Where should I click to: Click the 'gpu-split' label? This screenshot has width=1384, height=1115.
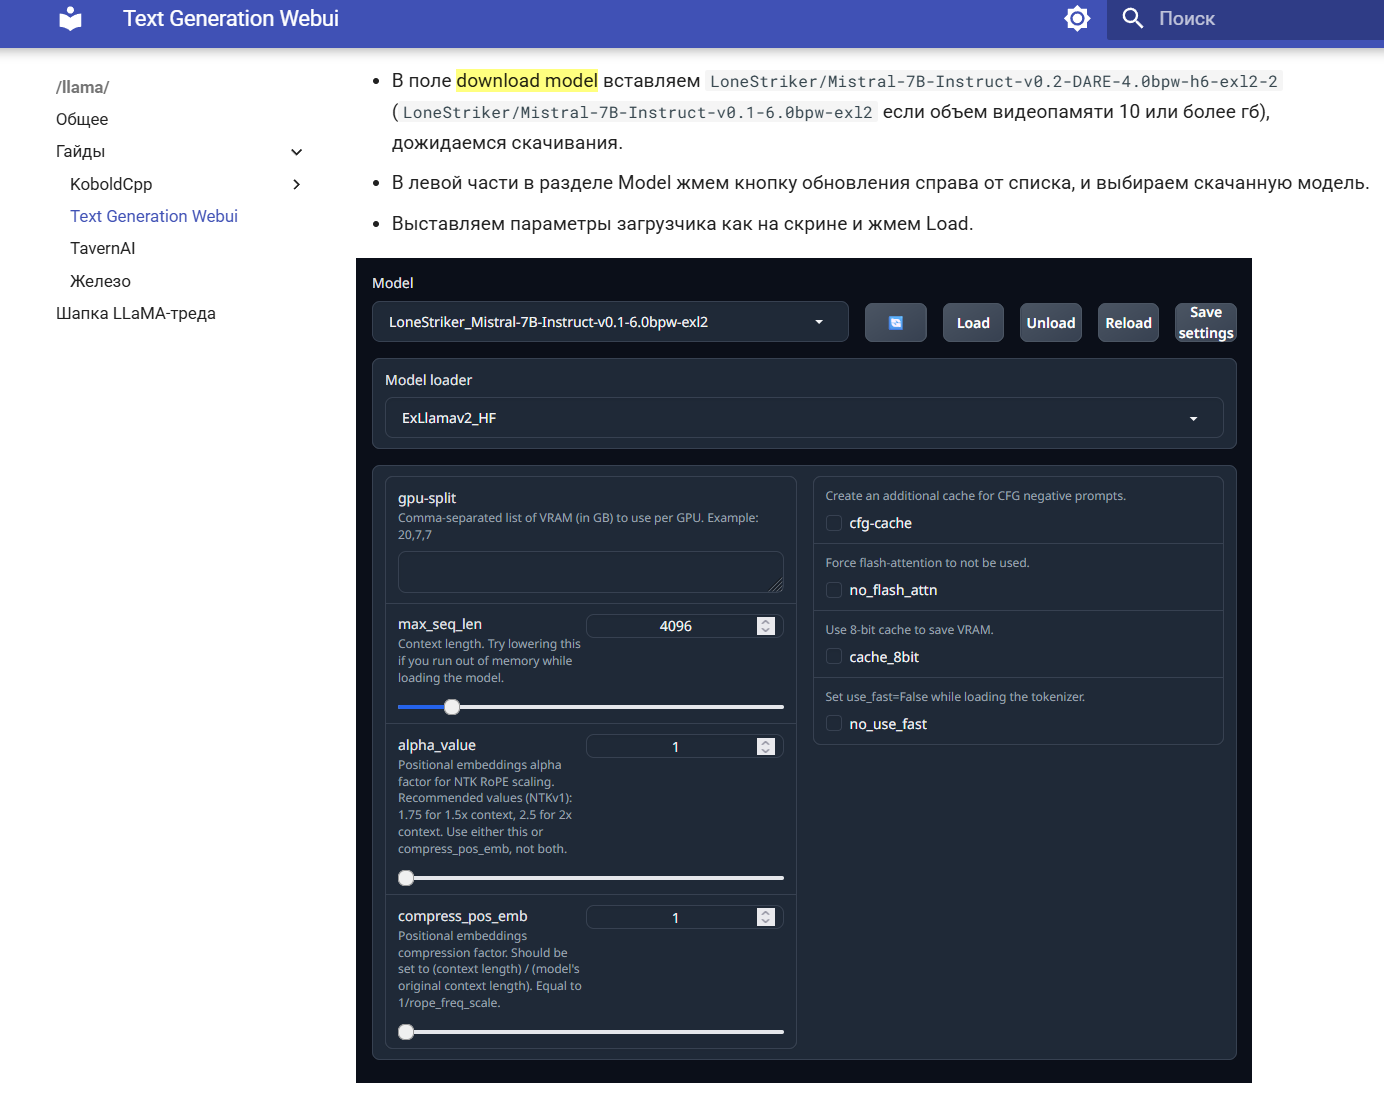pyautogui.click(x=427, y=498)
